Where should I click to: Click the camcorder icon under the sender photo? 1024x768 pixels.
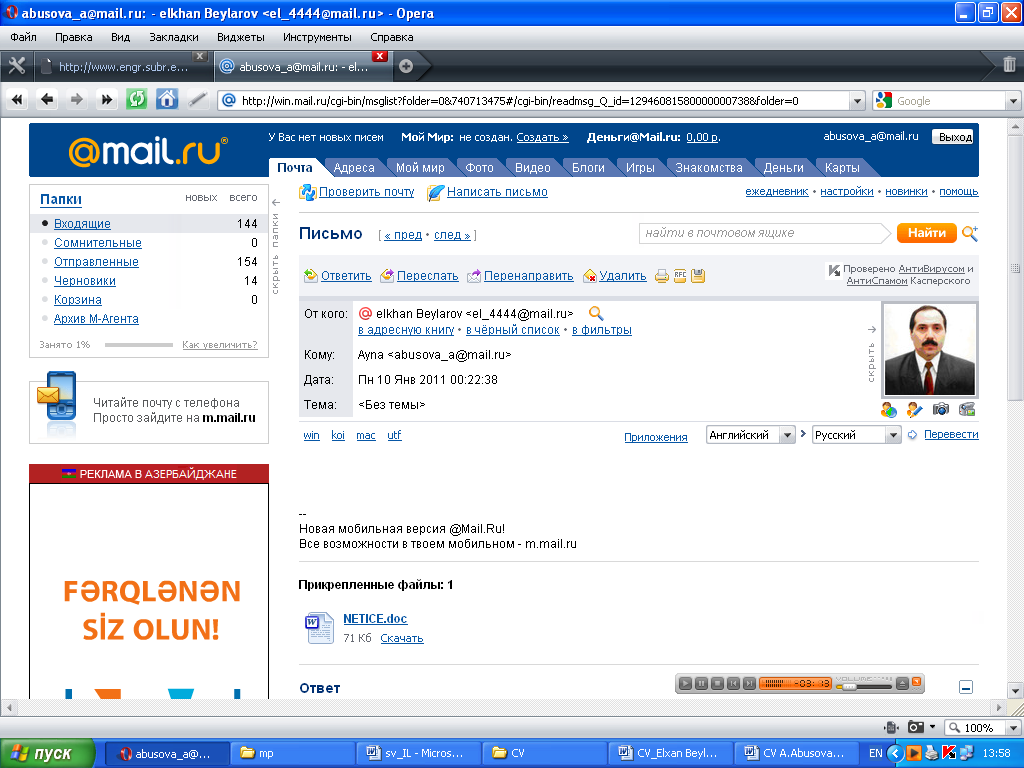(x=967, y=409)
